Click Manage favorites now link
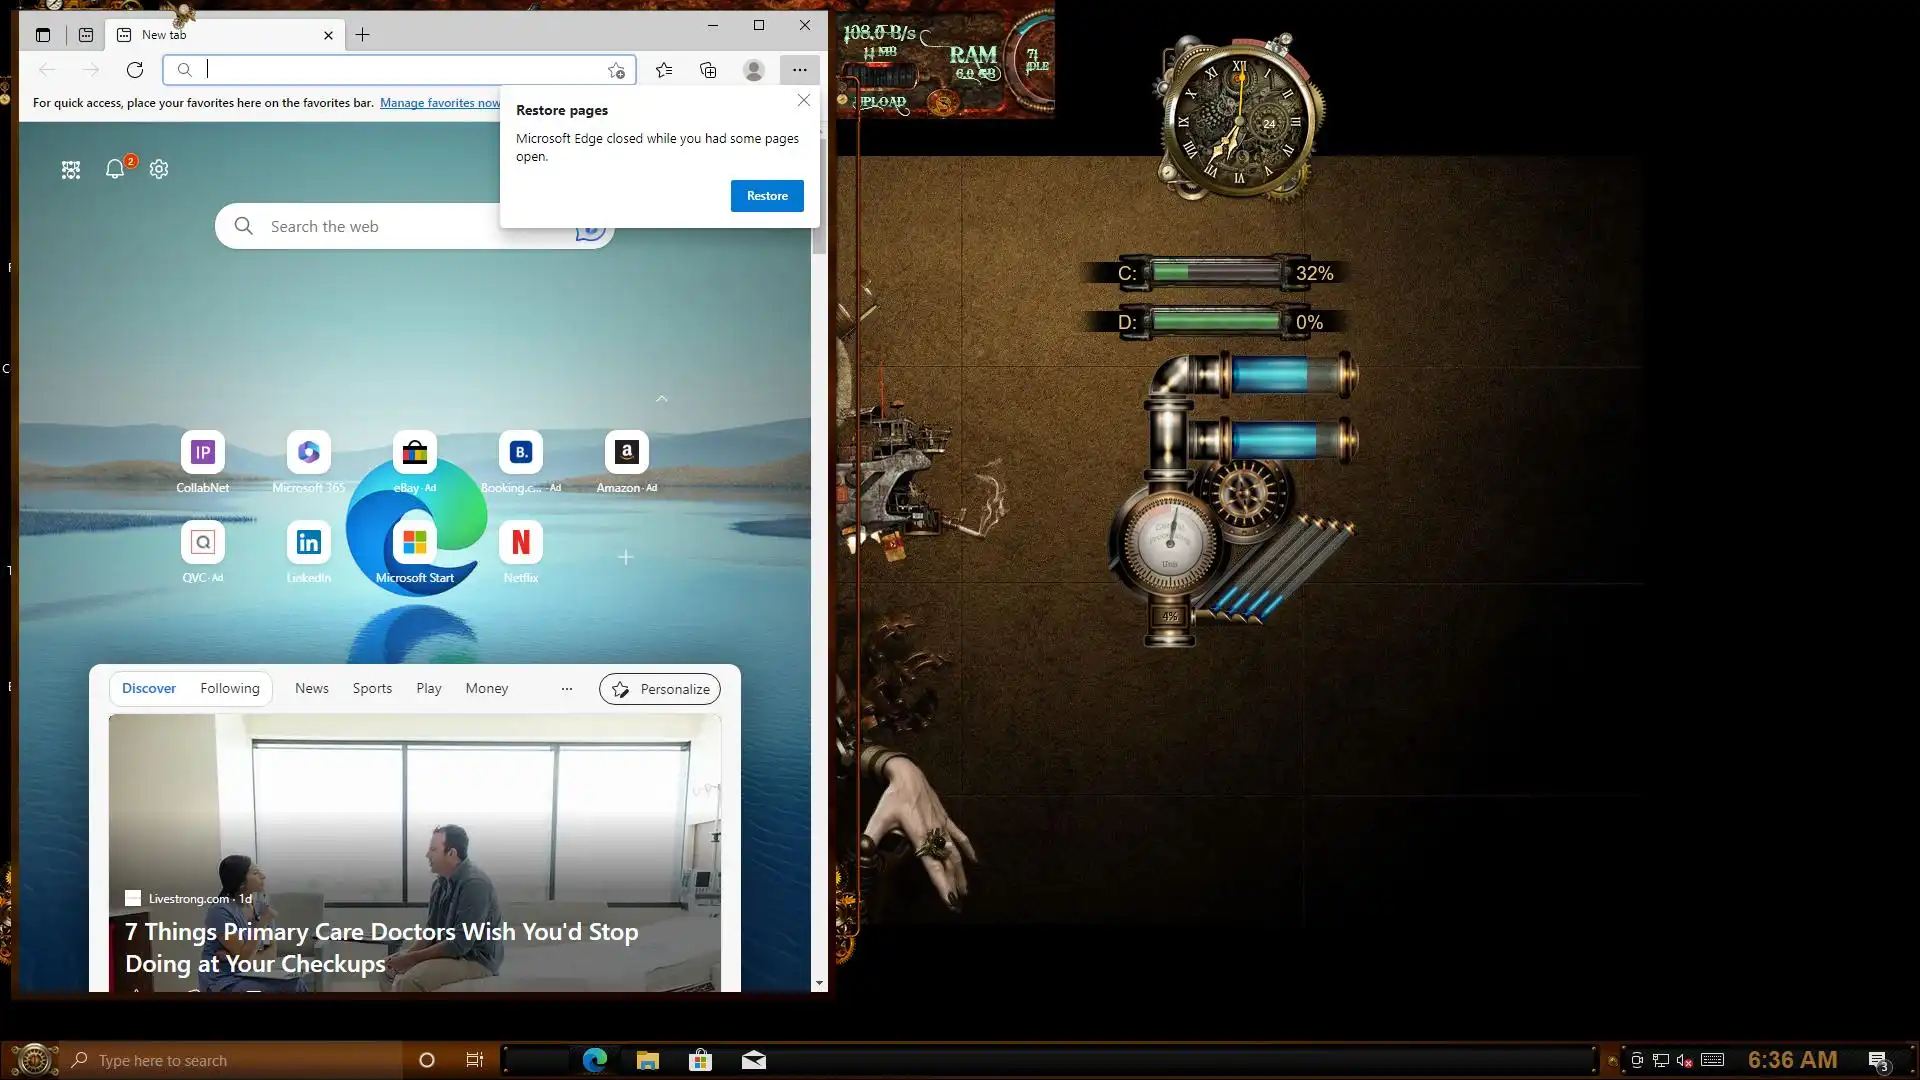This screenshot has width=1920, height=1080. coord(440,103)
